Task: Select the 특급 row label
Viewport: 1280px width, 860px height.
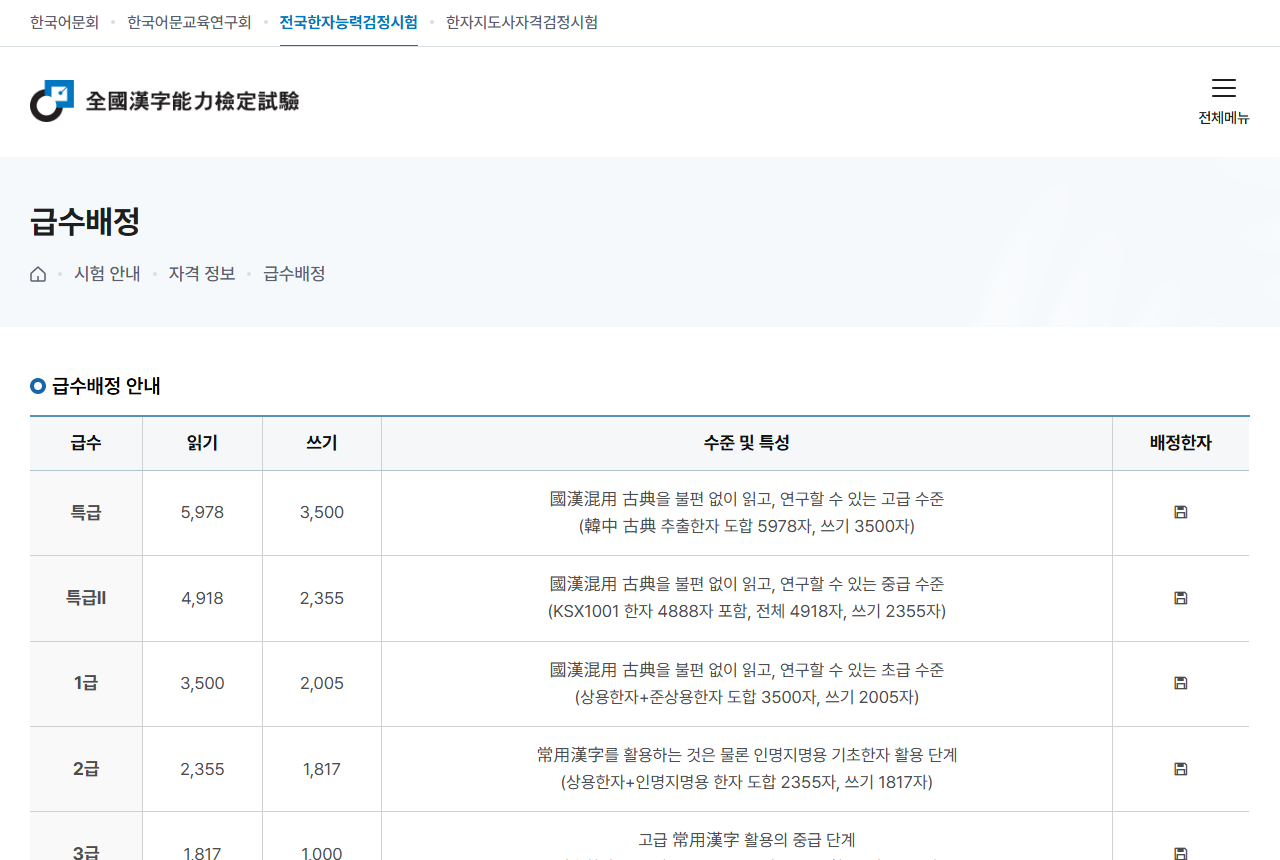Action: tap(86, 513)
